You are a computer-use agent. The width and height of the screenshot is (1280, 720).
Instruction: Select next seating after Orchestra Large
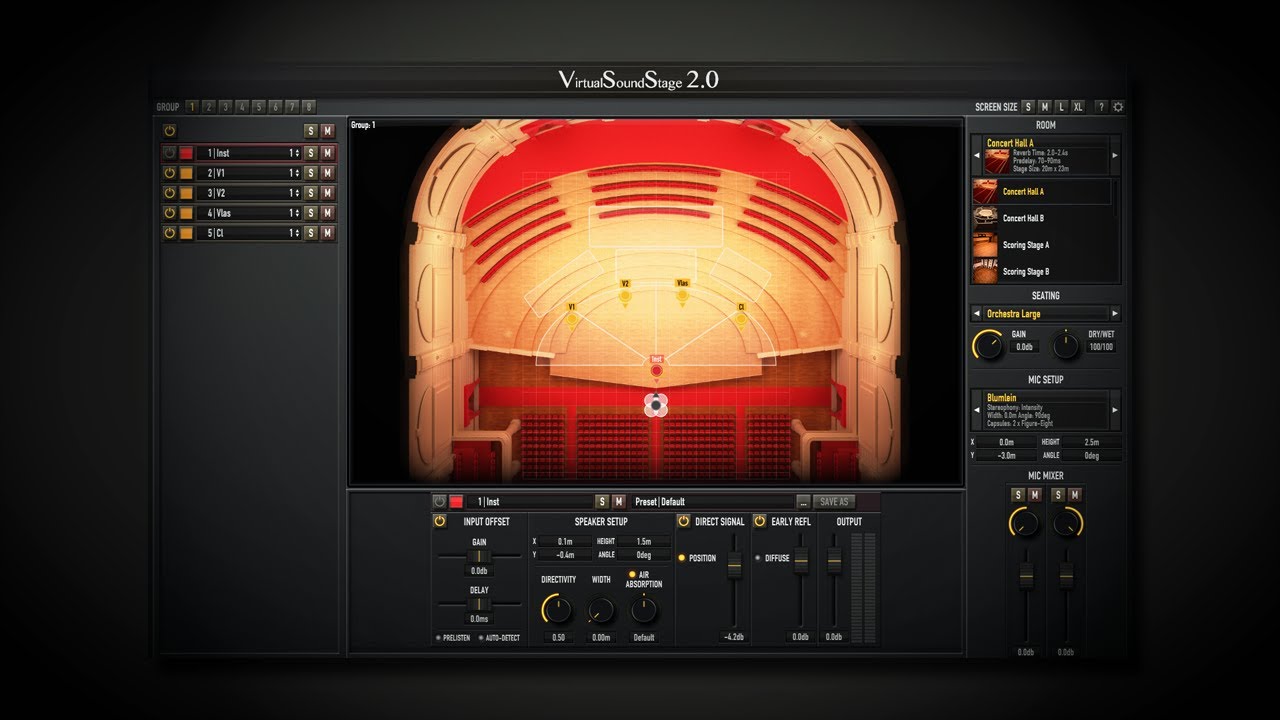pyautogui.click(x=1115, y=313)
